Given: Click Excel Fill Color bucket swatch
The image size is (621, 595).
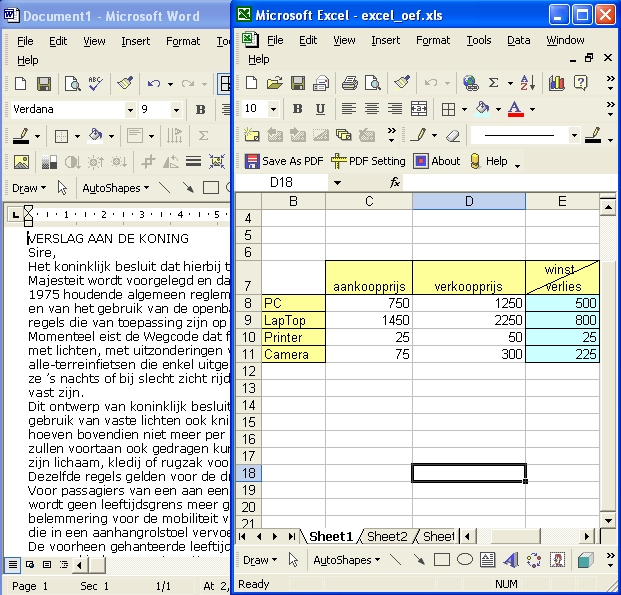Looking at the screenshot, I should coord(482,109).
